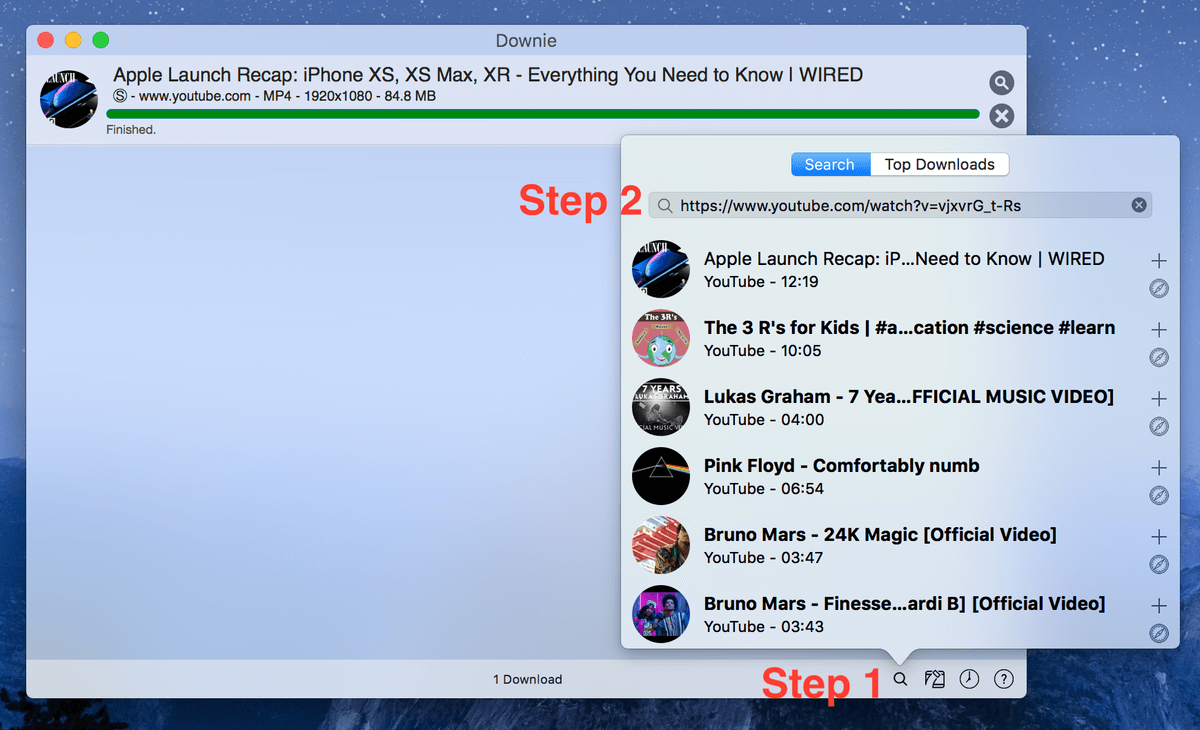This screenshot has width=1200, height=730.
Task: Select 'The 3 R's for Kids' result title
Action: (x=909, y=327)
